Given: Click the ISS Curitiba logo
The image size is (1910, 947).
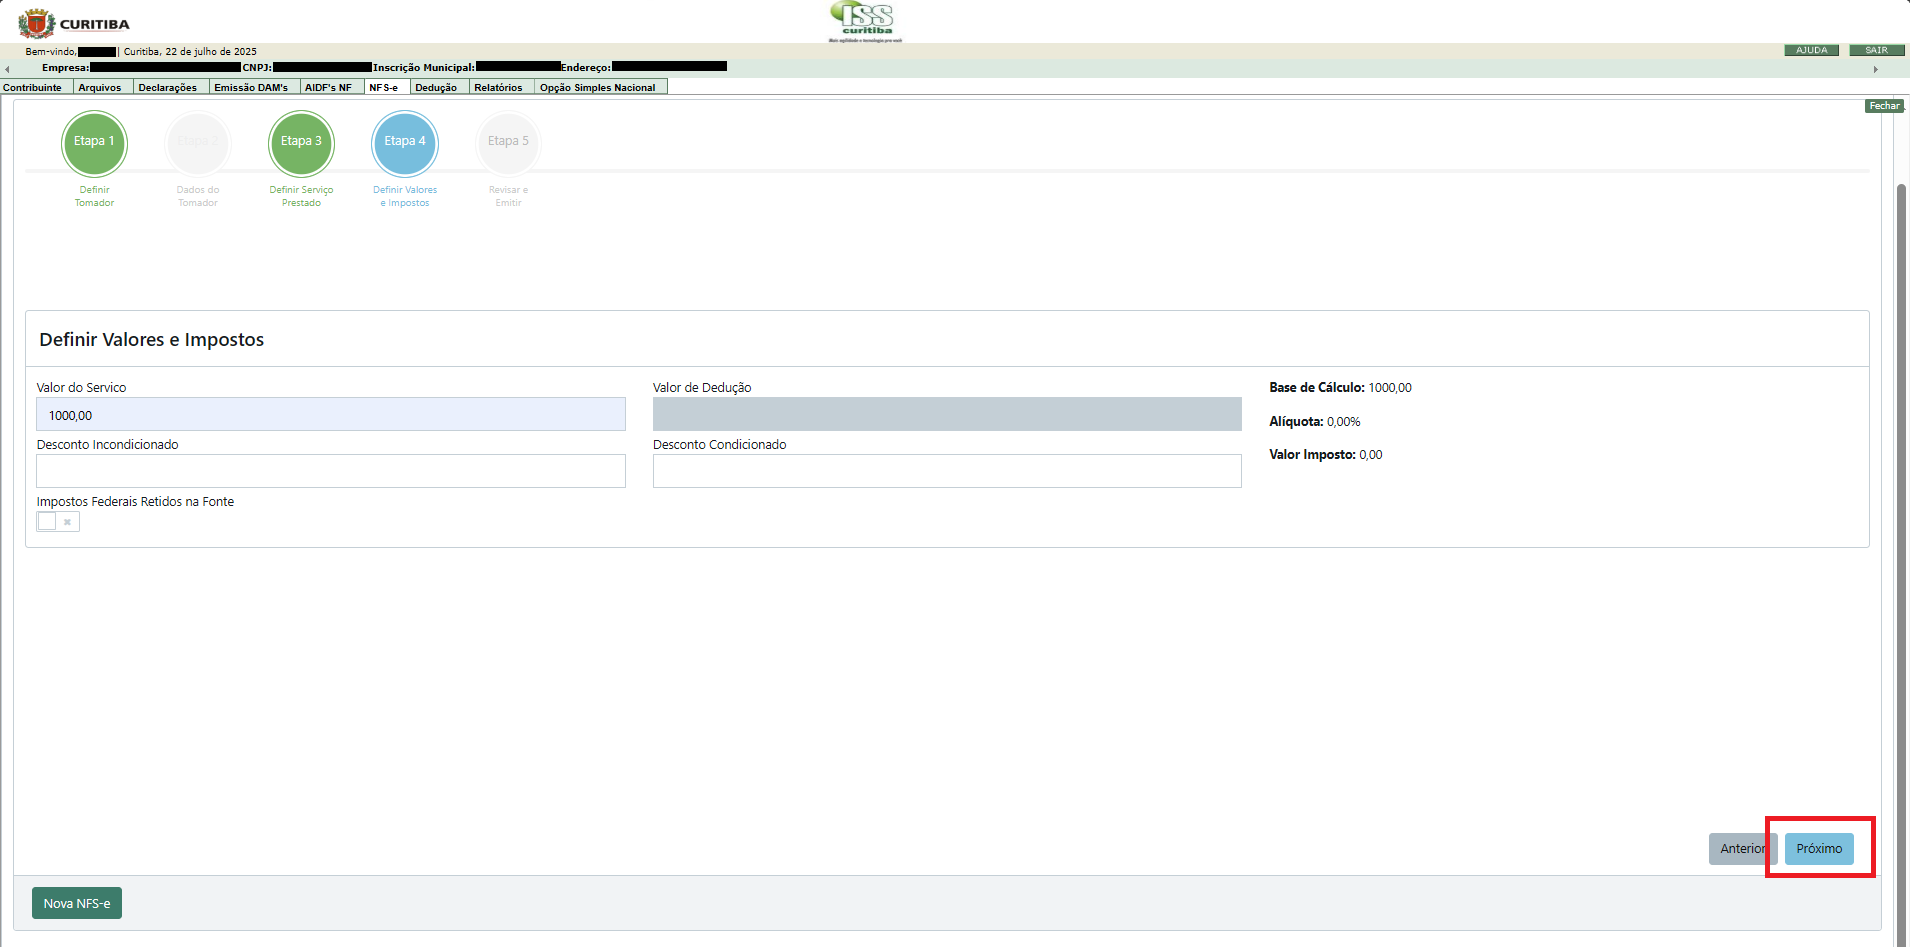Looking at the screenshot, I should [x=865, y=21].
